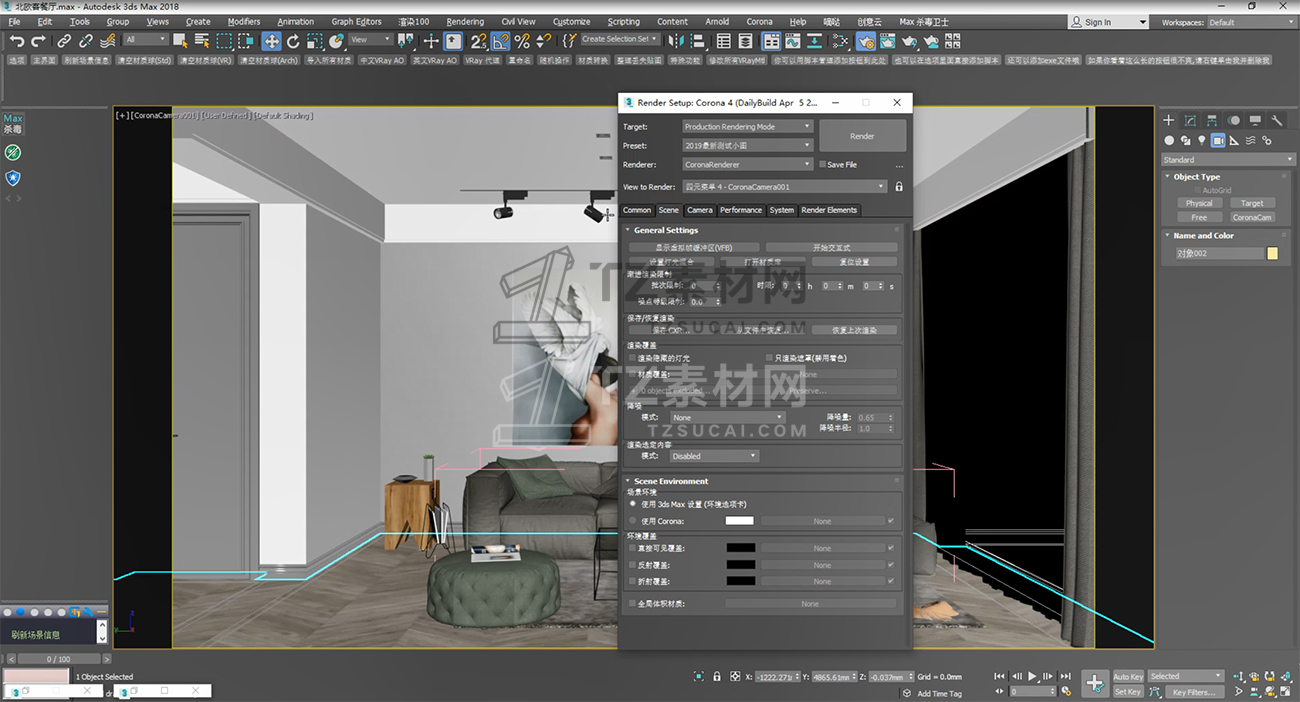Open the Rendering menu

pyautogui.click(x=465, y=21)
